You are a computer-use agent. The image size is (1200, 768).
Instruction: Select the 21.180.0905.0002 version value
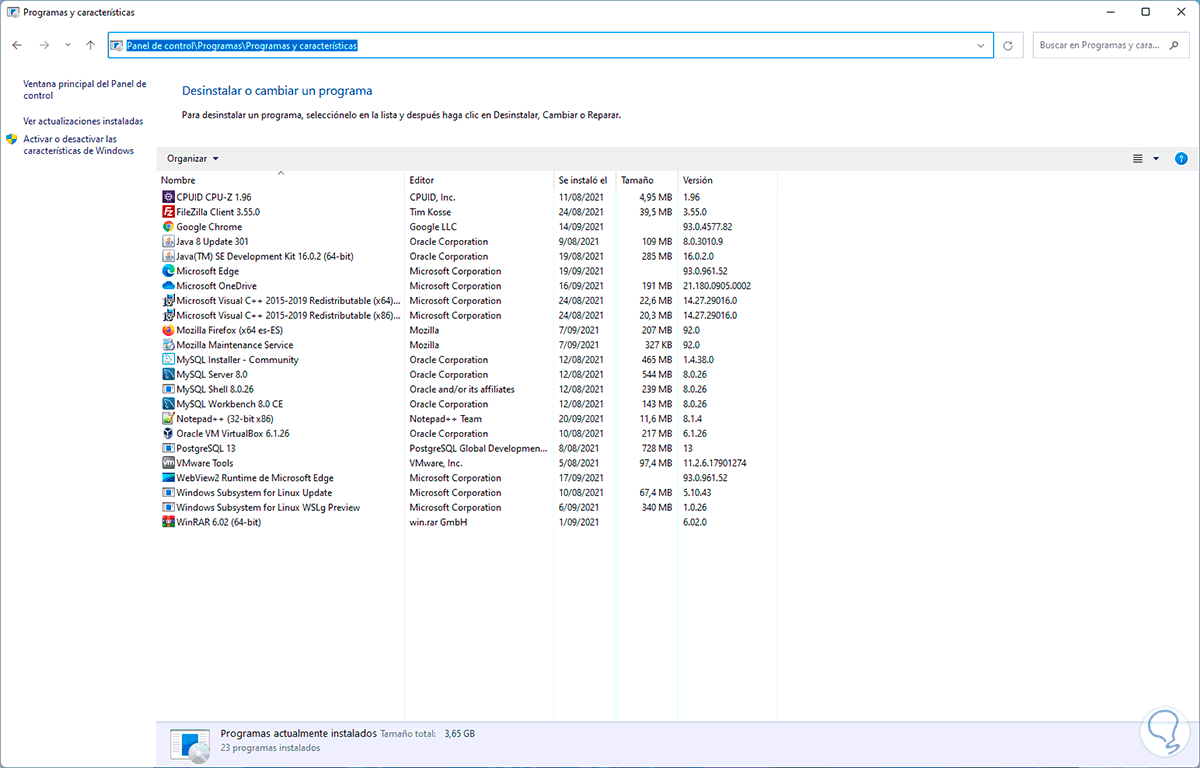[716, 286]
